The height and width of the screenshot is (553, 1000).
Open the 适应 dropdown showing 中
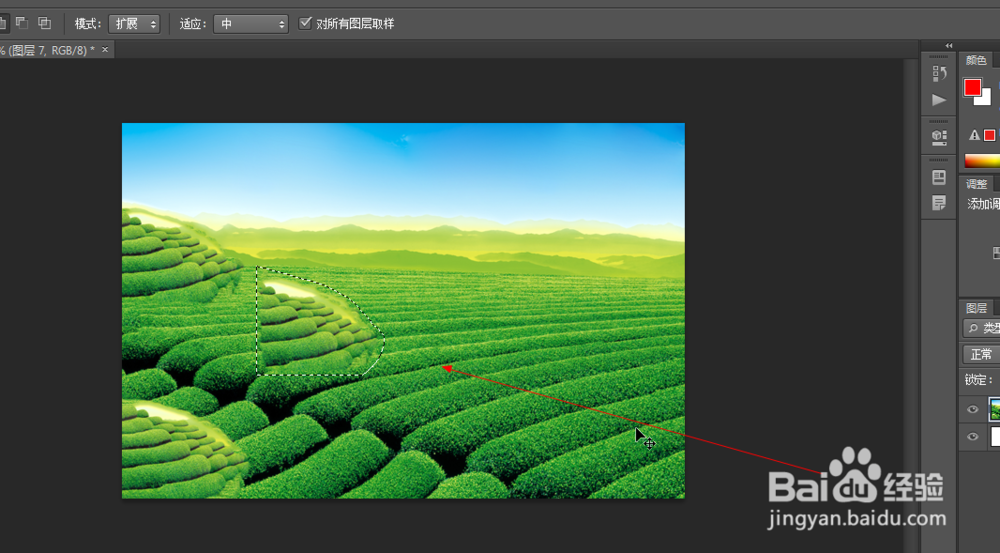click(x=250, y=24)
